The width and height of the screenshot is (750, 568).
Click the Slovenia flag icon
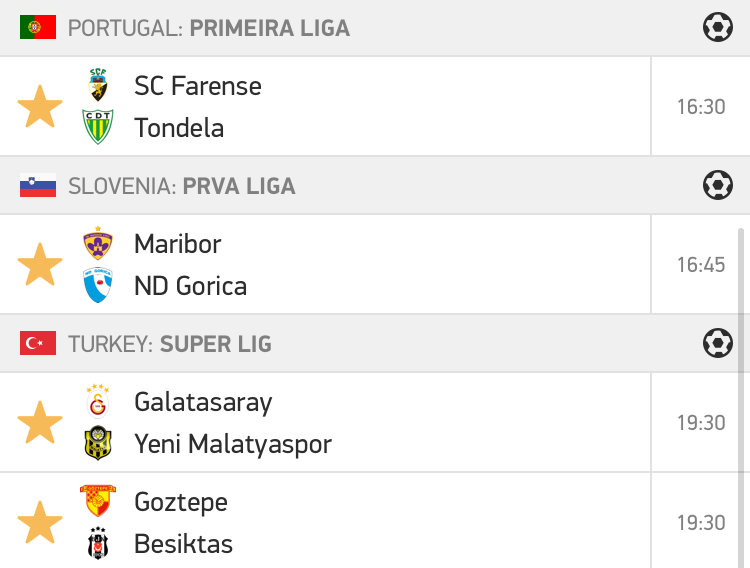(x=38, y=186)
